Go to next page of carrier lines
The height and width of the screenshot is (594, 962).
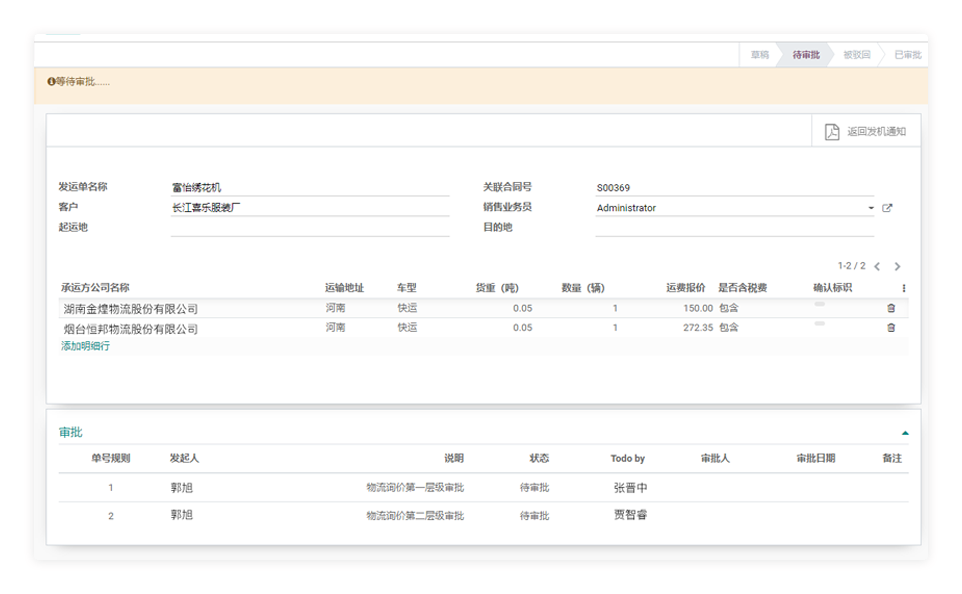tap(897, 267)
